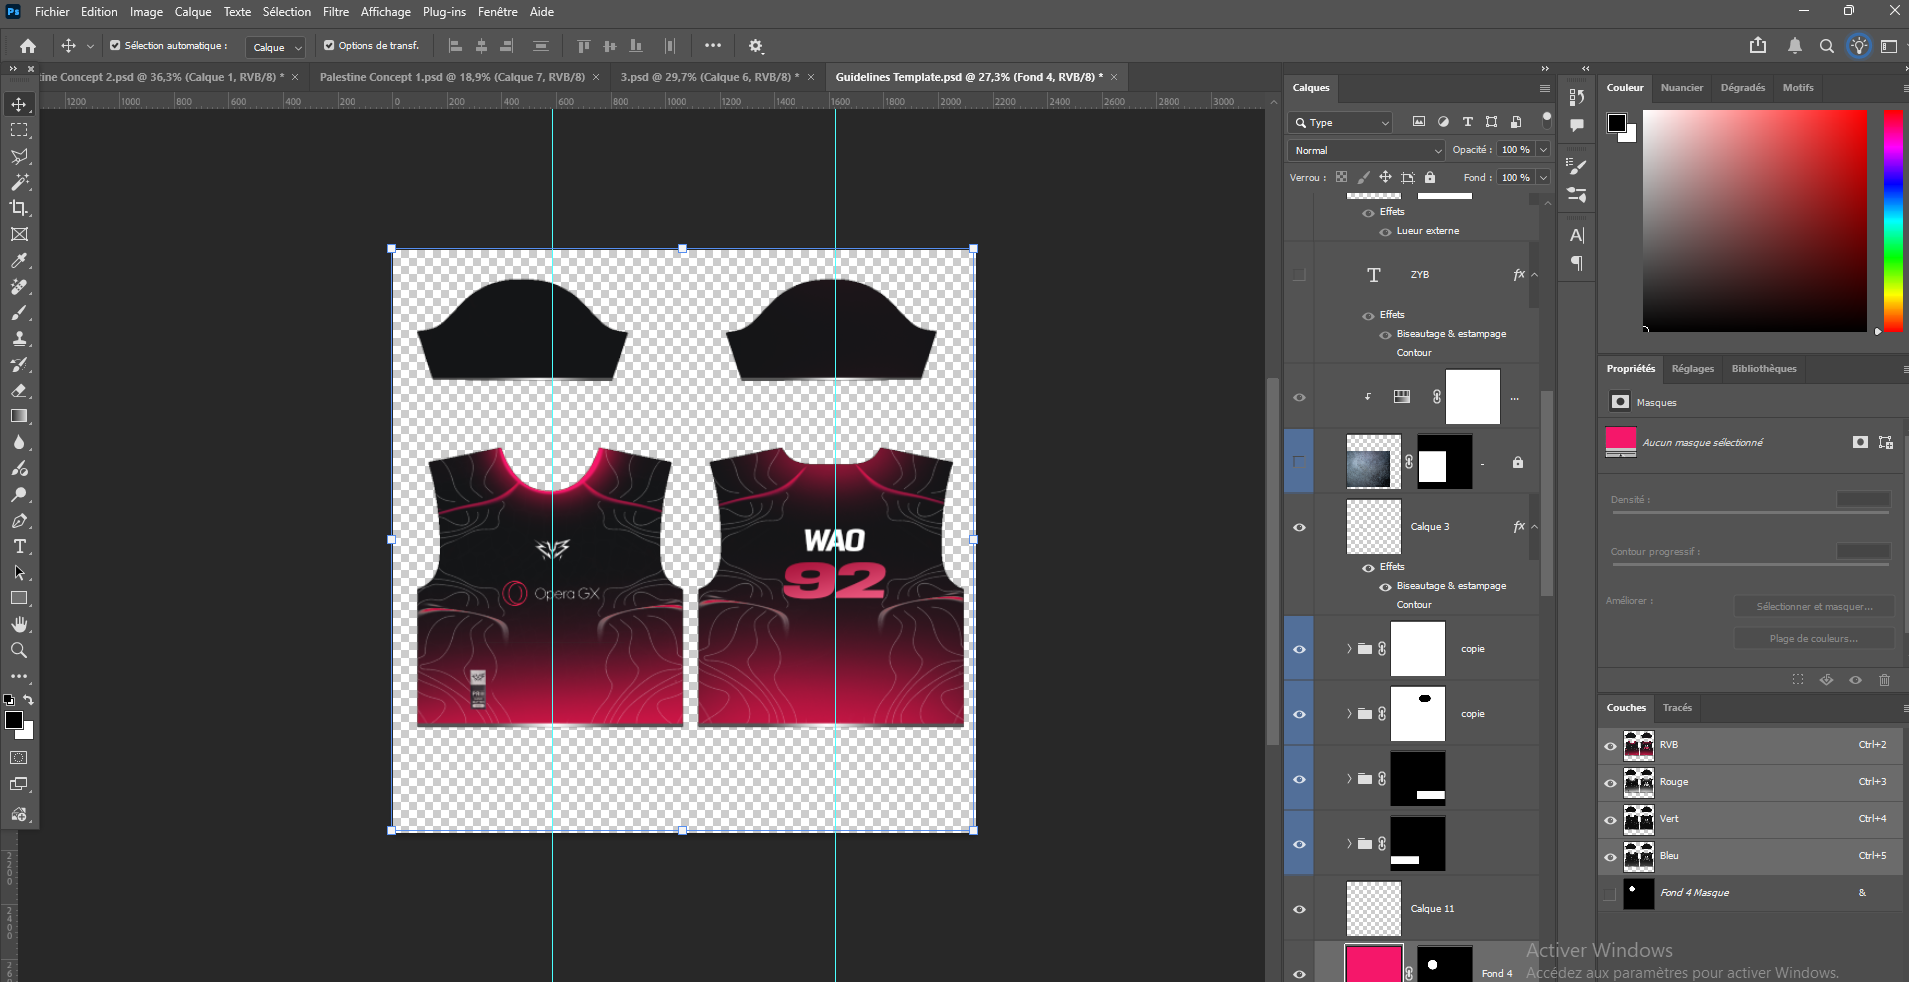
Task: Uncheck Options de transf. checkbox
Action: 329,46
